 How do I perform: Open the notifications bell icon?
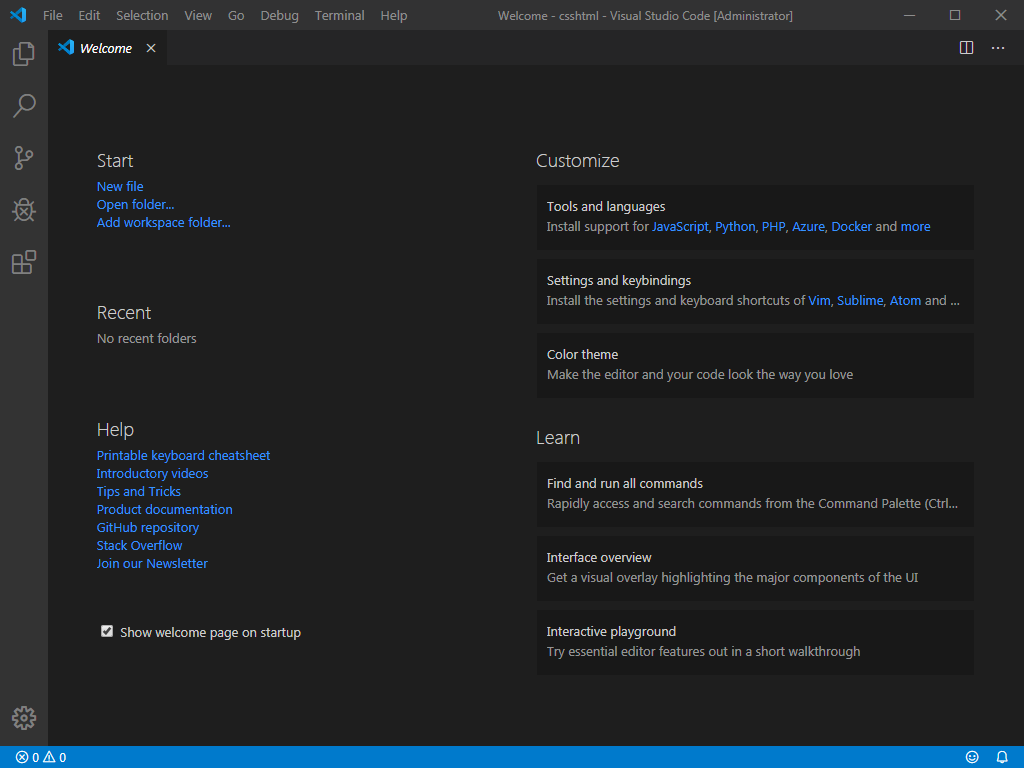(1002, 758)
